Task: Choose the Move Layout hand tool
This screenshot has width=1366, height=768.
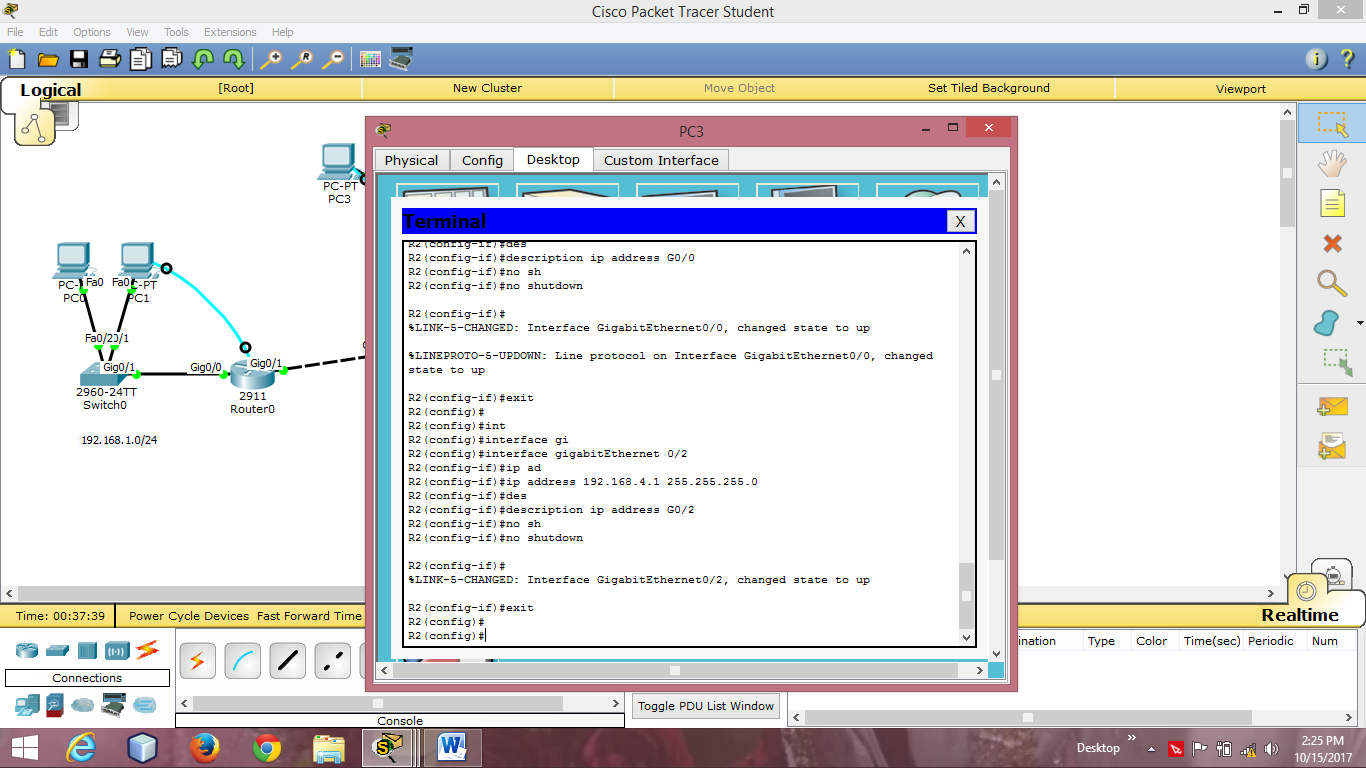Action: pos(1332,163)
